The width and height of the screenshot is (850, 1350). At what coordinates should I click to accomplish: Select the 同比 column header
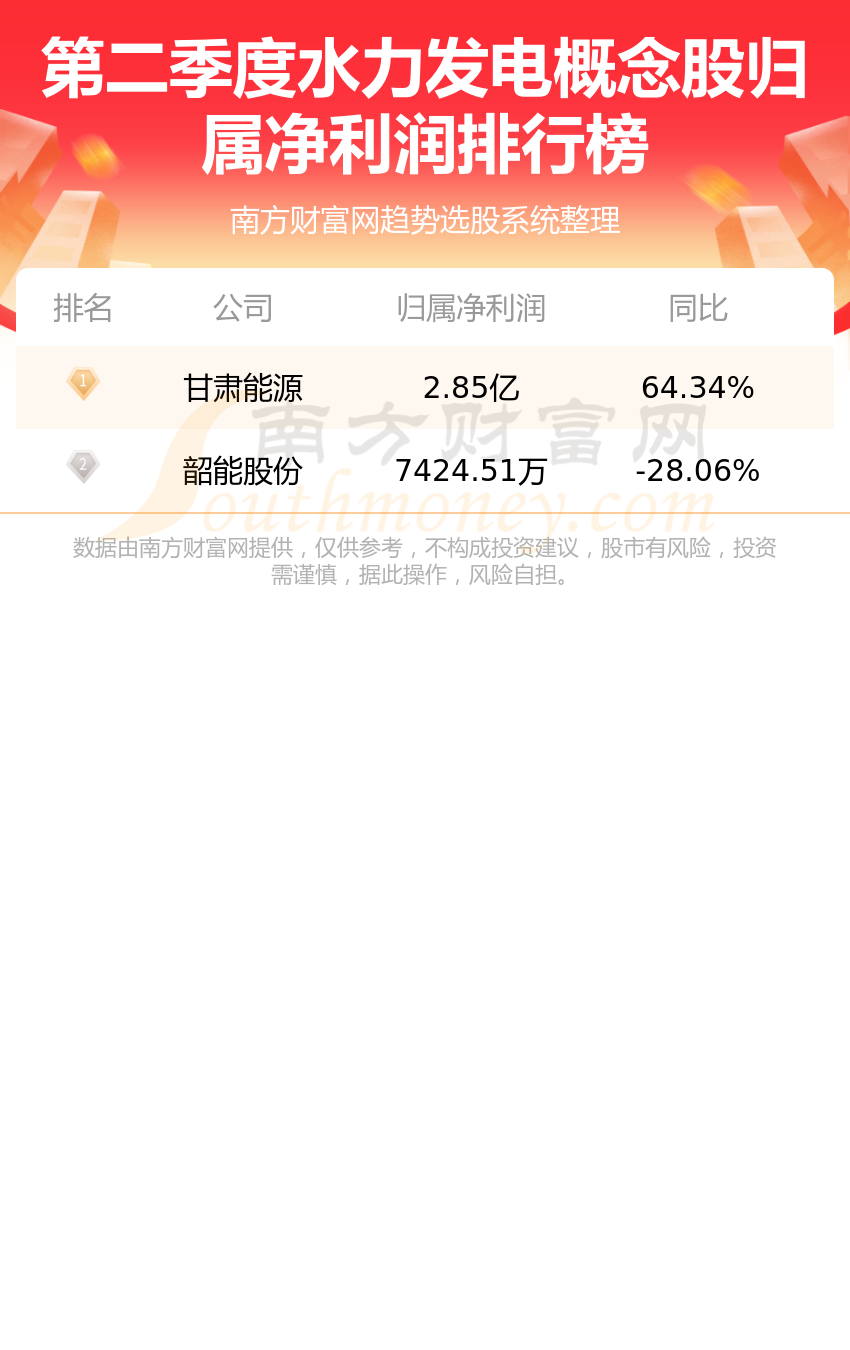(x=698, y=308)
